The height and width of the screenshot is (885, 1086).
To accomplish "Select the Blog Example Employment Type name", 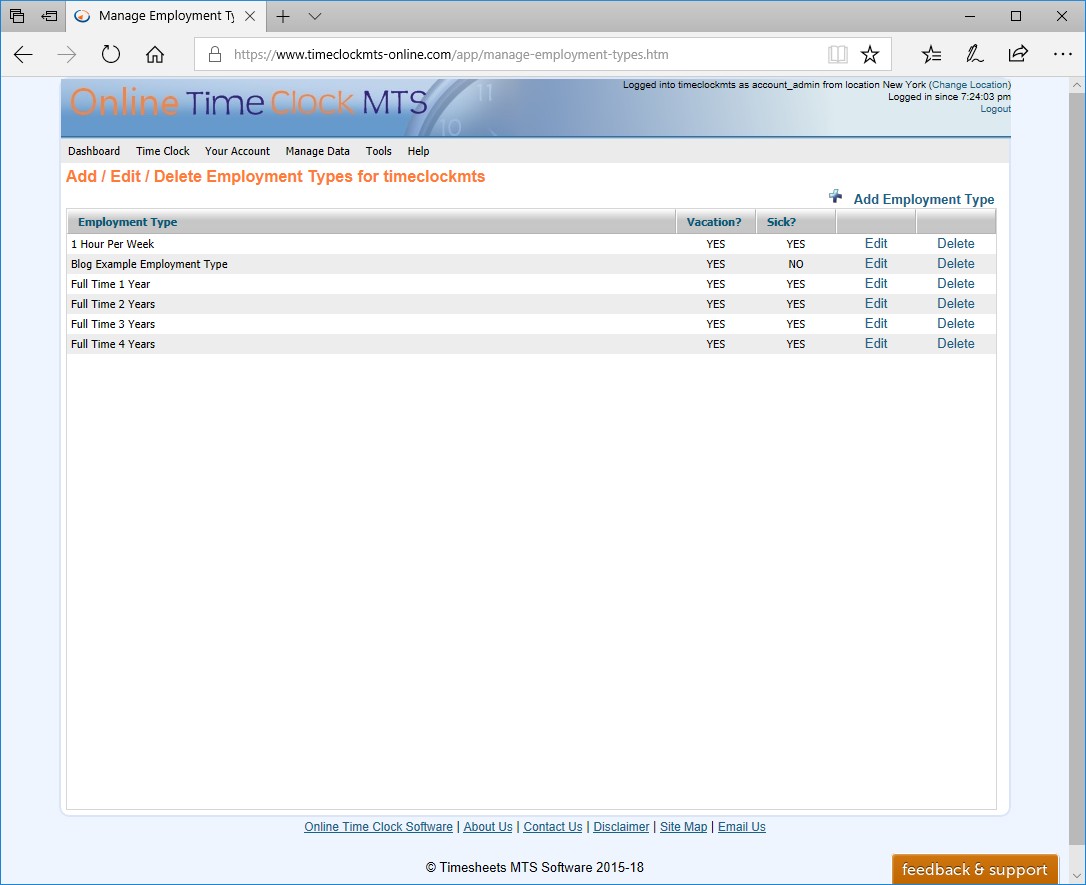I will point(149,264).
